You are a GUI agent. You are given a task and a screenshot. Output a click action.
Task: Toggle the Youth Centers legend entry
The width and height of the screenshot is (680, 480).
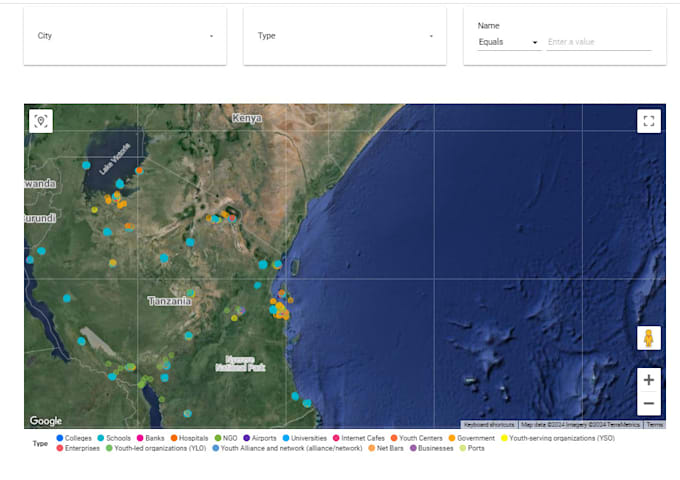(x=417, y=438)
